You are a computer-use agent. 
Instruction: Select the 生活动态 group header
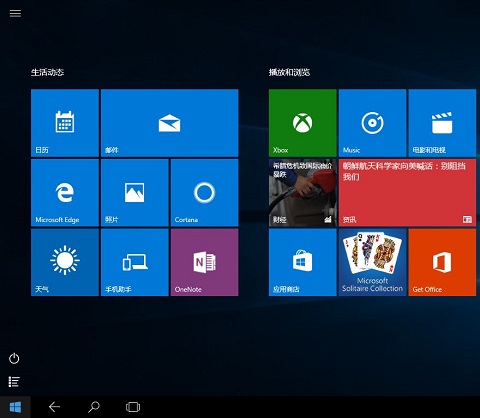pyautogui.click(x=47, y=72)
